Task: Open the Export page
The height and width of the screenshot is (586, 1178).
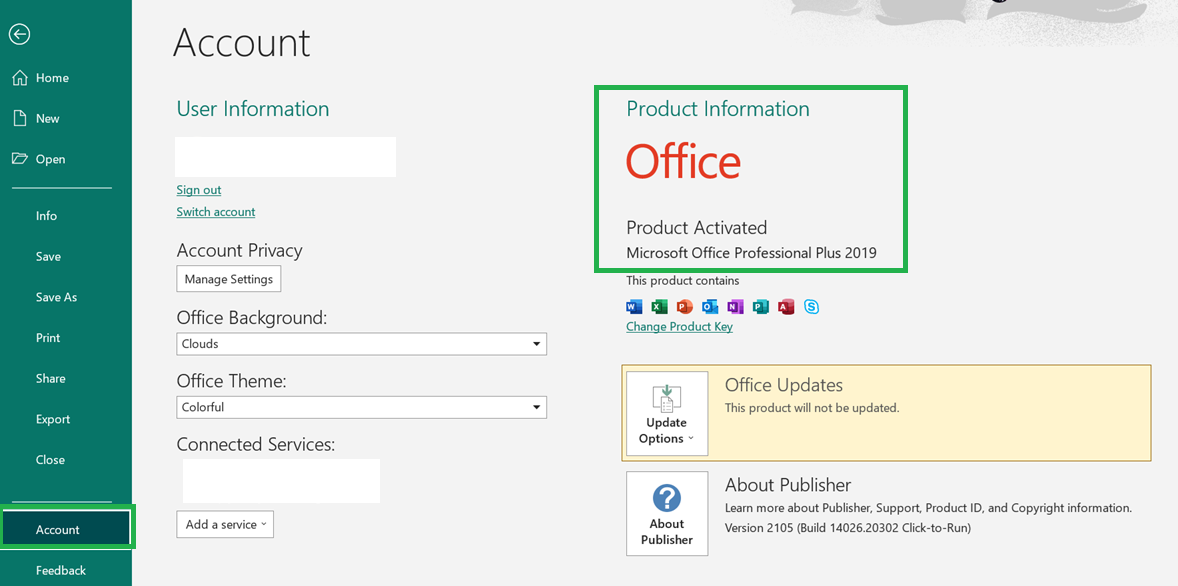Action: [x=53, y=418]
